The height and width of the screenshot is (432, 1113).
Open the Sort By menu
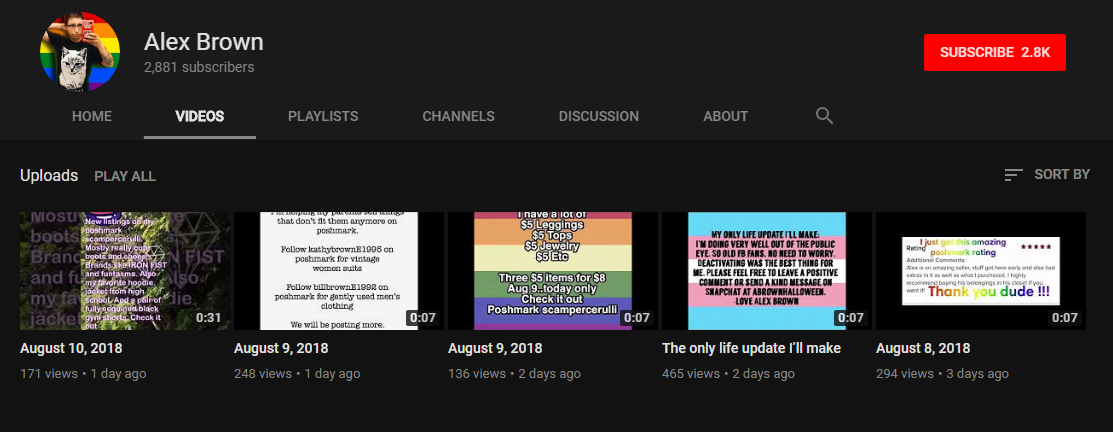[x=1047, y=175]
